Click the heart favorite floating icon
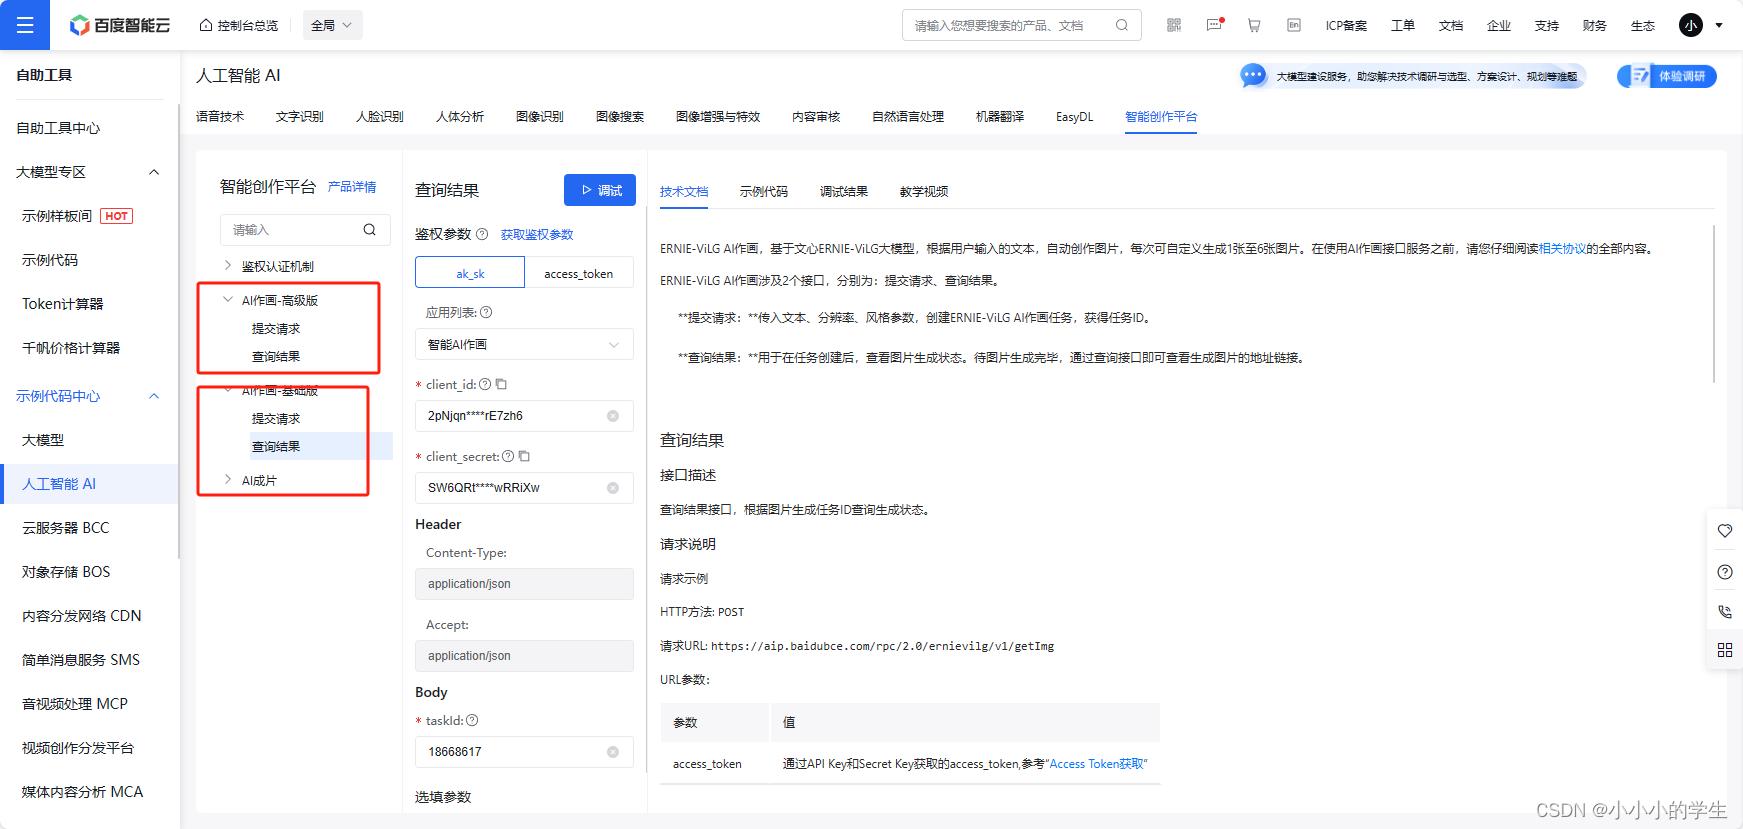The width and height of the screenshot is (1743, 829). (1725, 531)
